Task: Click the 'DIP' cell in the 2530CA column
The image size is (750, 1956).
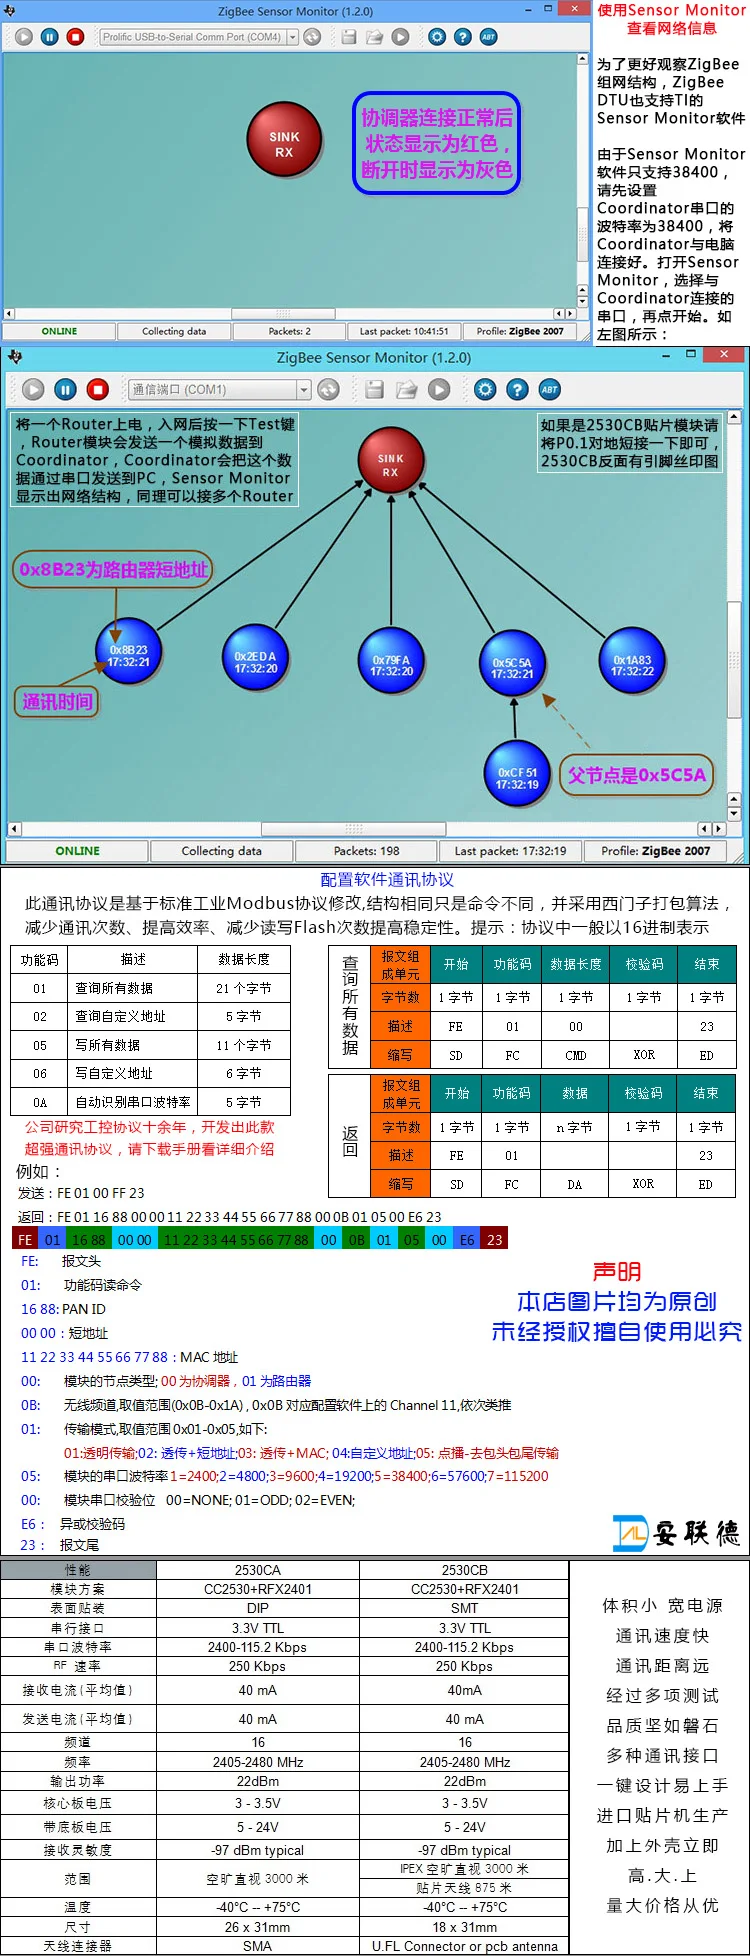Action: [x=258, y=1608]
